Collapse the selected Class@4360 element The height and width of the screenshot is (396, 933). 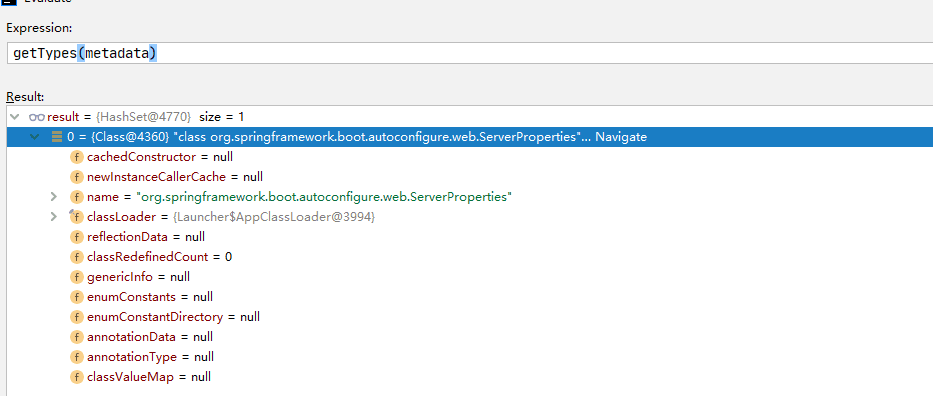(x=35, y=137)
